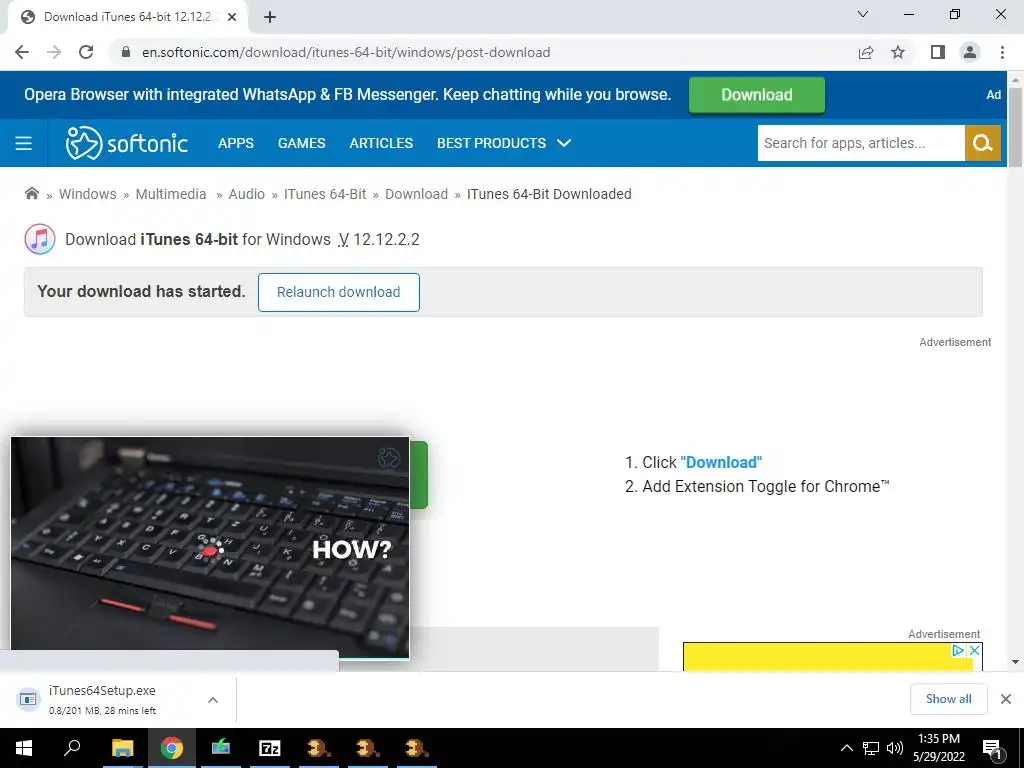
Task: Click the iTunes music note app icon
Action: (40, 239)
